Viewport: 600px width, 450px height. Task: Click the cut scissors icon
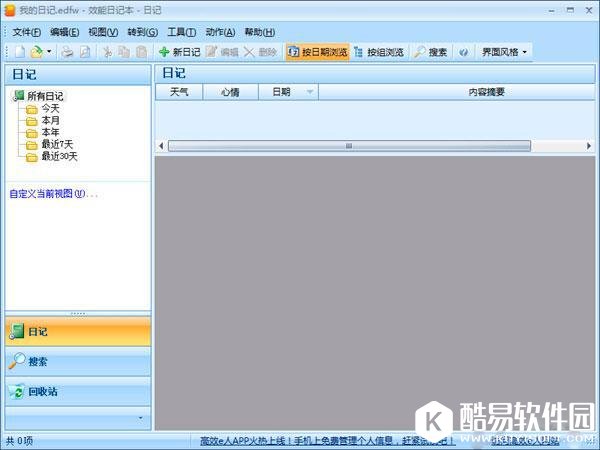point(108,52)
